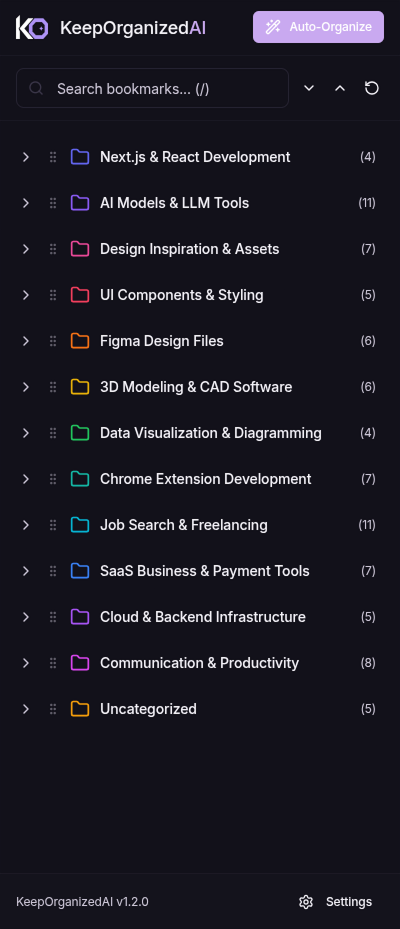Image resolution: width=400 pixels, height=929 pixels.
Task: Select the Figma Design Files folder name
Action: (162, 341)
